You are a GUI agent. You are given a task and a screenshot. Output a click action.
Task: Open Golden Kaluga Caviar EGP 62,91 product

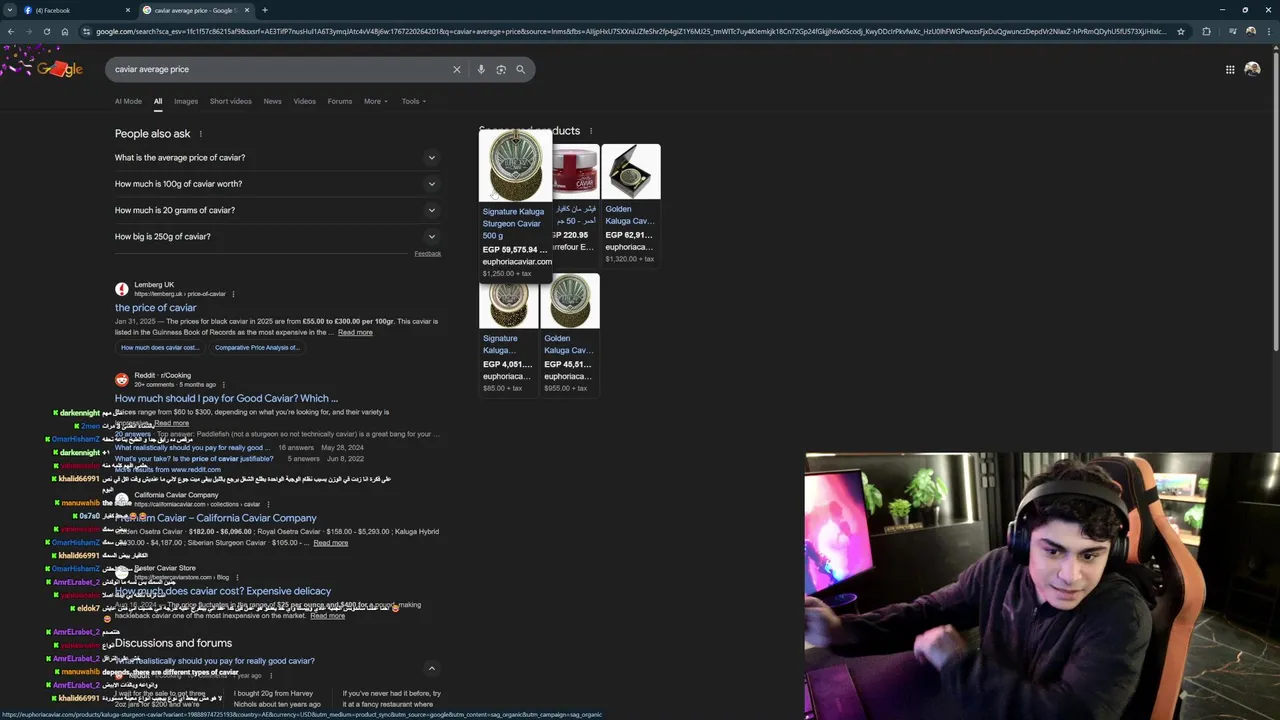tap(630, 205)
